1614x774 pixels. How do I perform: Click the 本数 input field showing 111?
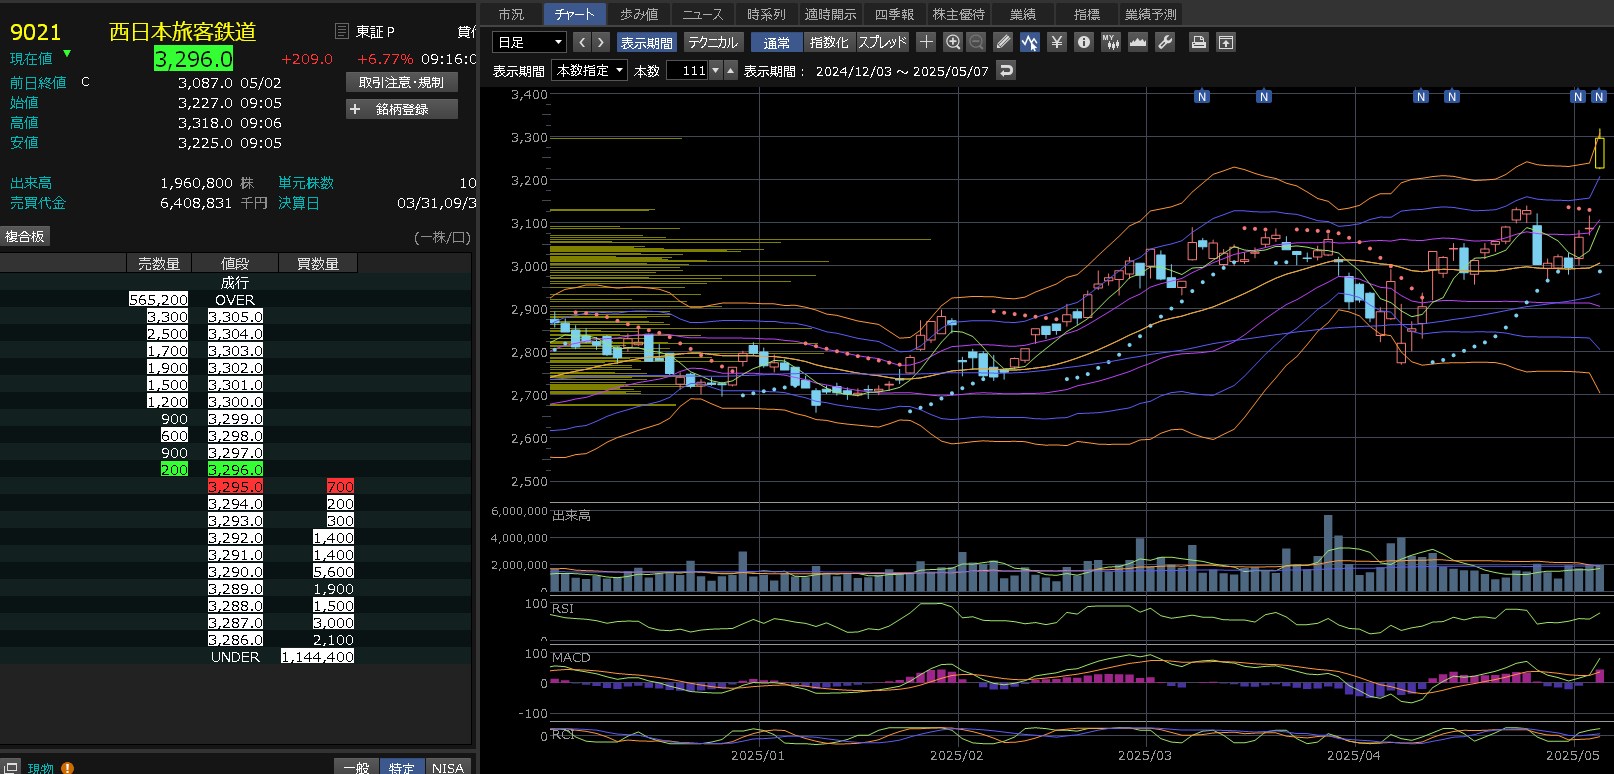tap(687, 70)
